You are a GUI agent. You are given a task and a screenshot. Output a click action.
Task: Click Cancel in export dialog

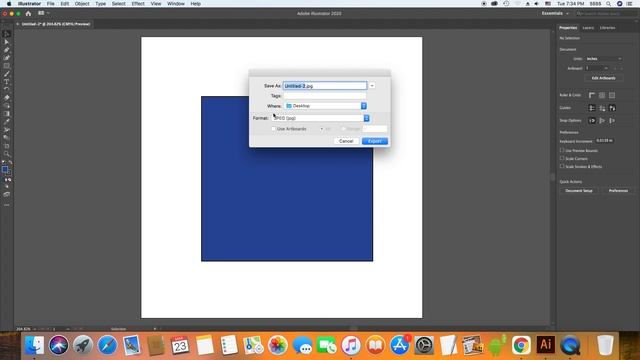click(x=346, y=141)
